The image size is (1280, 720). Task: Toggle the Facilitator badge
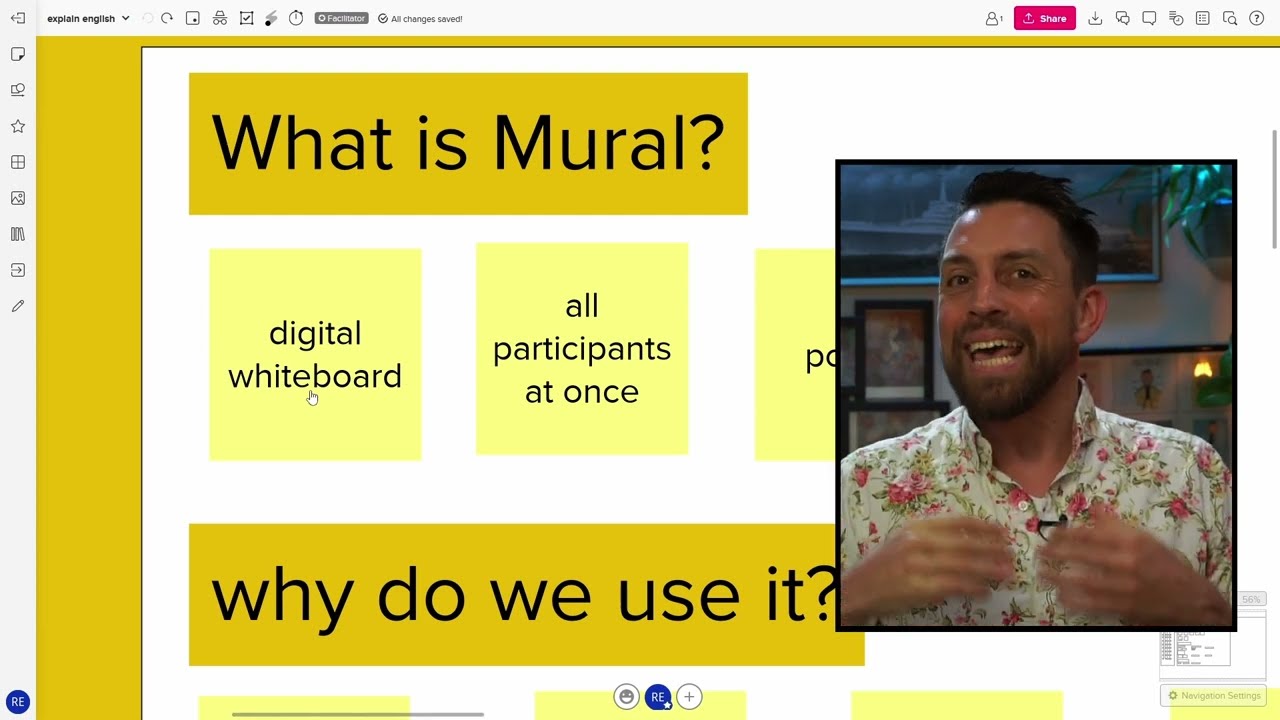click(341, 17)
